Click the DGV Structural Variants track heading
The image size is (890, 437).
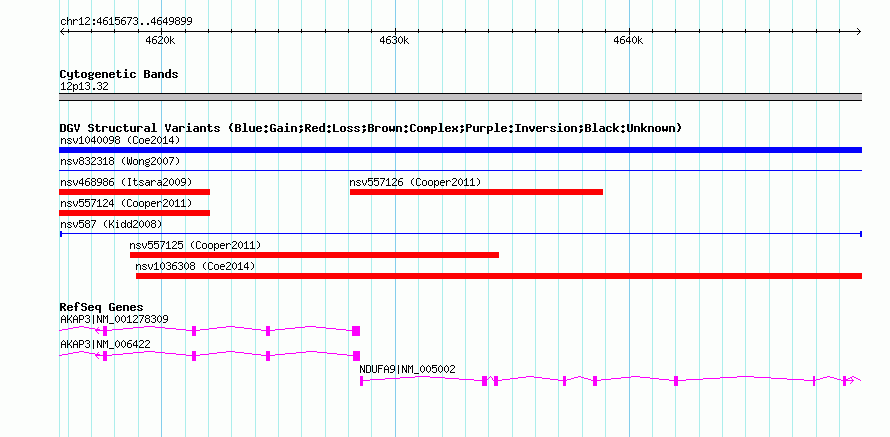[371, 128]
